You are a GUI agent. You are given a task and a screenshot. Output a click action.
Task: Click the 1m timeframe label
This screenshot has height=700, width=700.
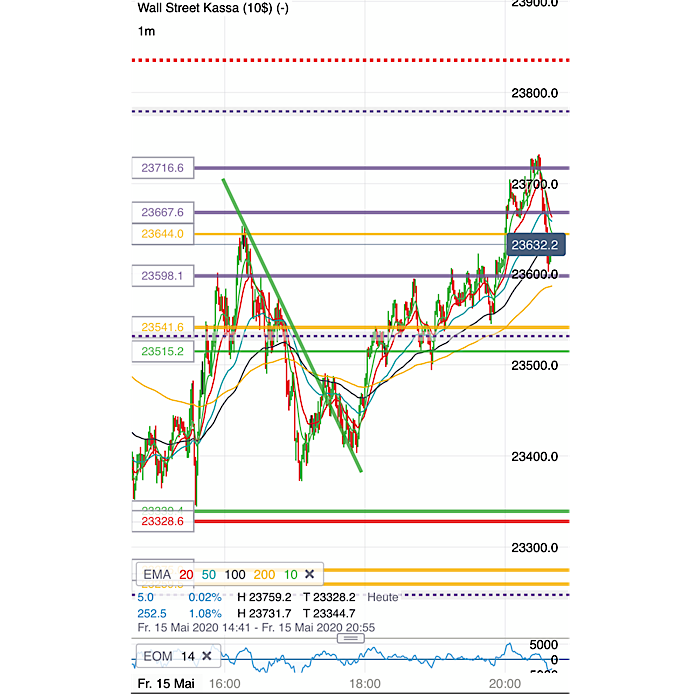coord(146,31)
